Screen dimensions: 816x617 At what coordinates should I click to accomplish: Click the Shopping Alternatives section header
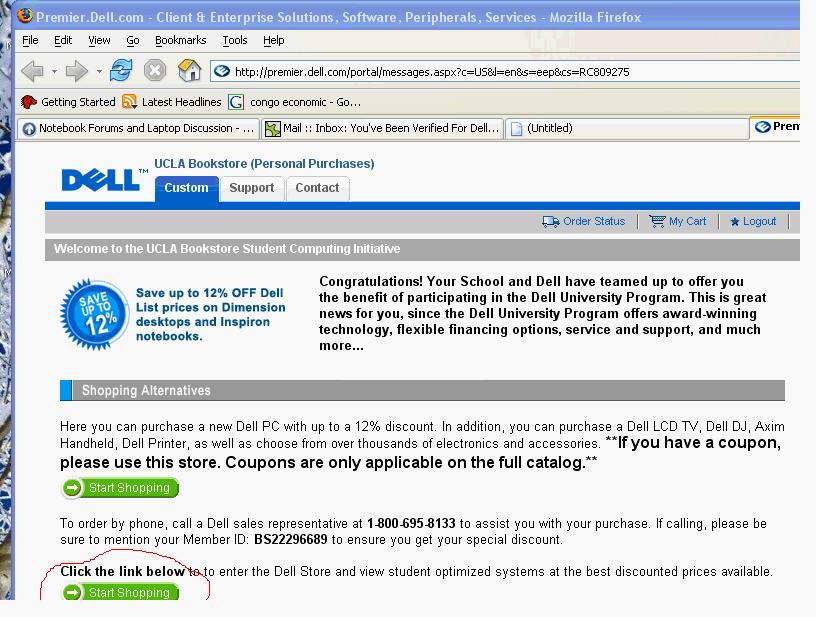pyautogui.click(x=423, y=390)
